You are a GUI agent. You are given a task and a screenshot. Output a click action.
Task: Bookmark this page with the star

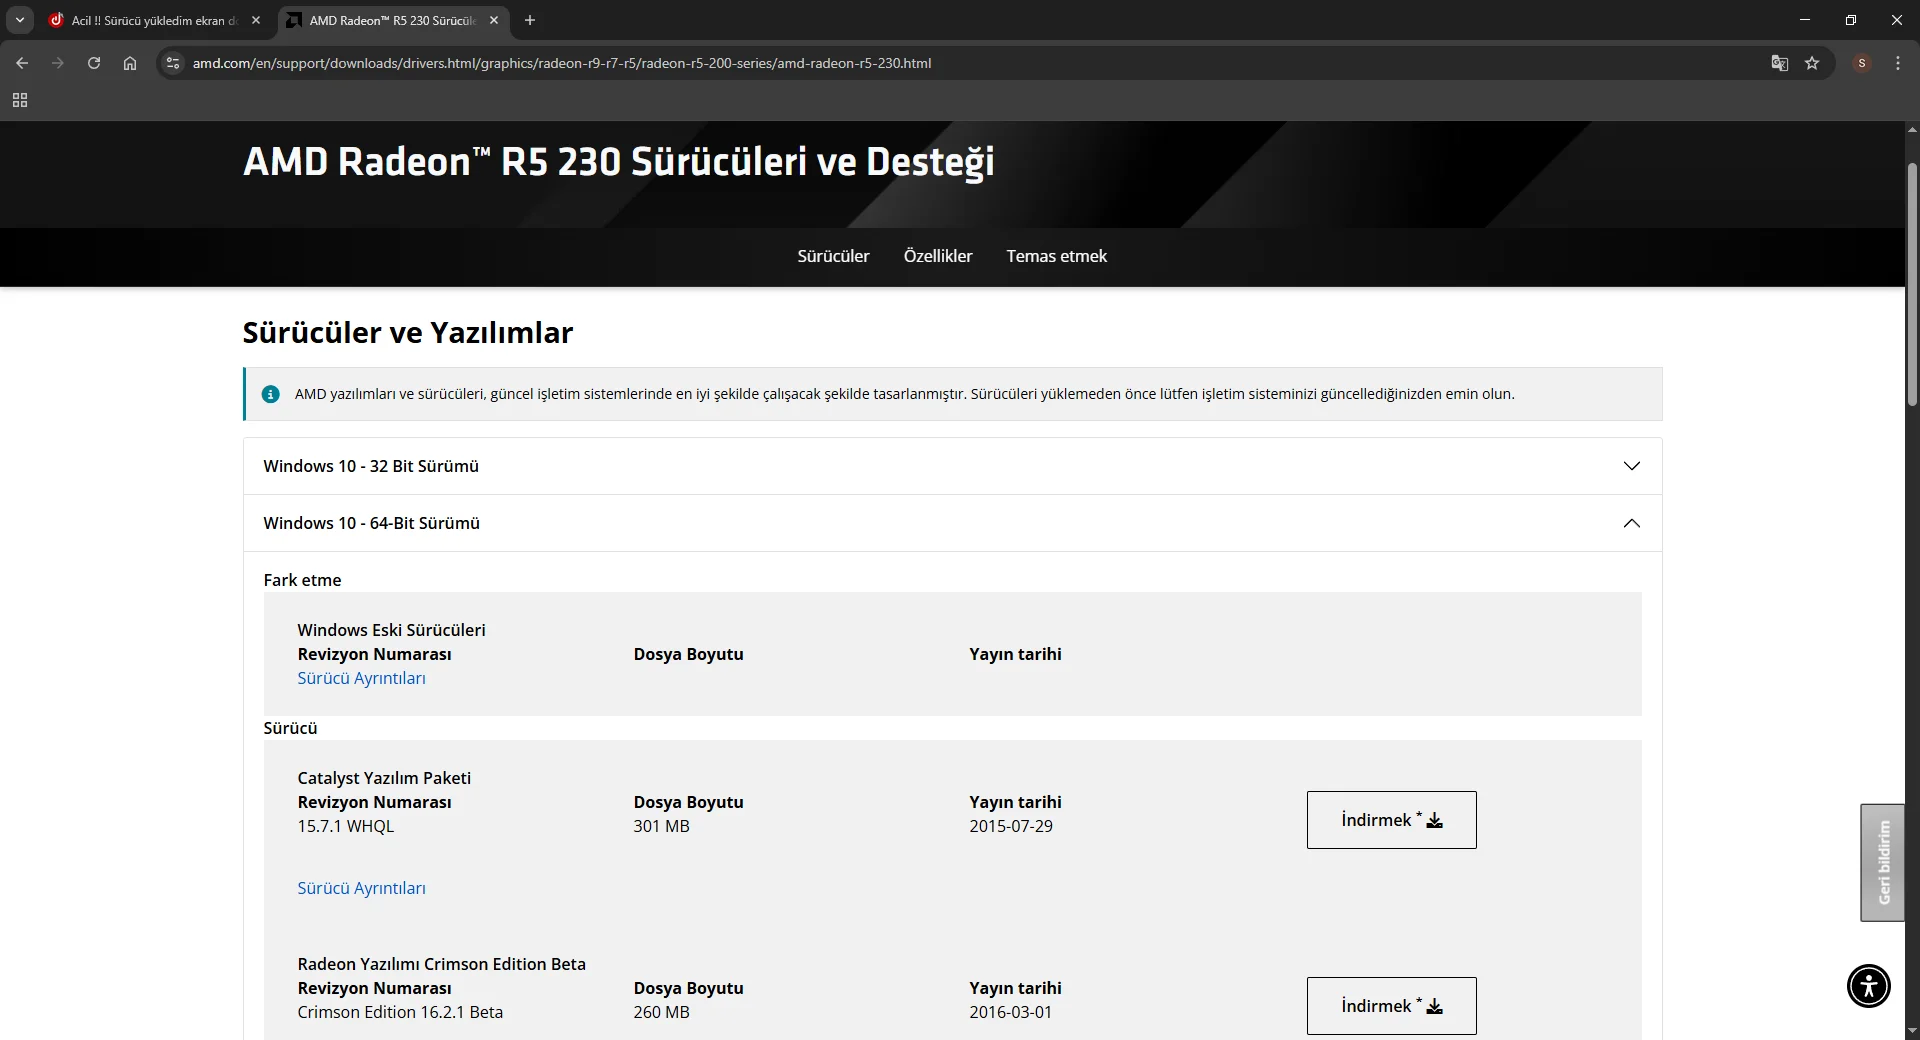pyautogui.click(x=1812, y=63)
